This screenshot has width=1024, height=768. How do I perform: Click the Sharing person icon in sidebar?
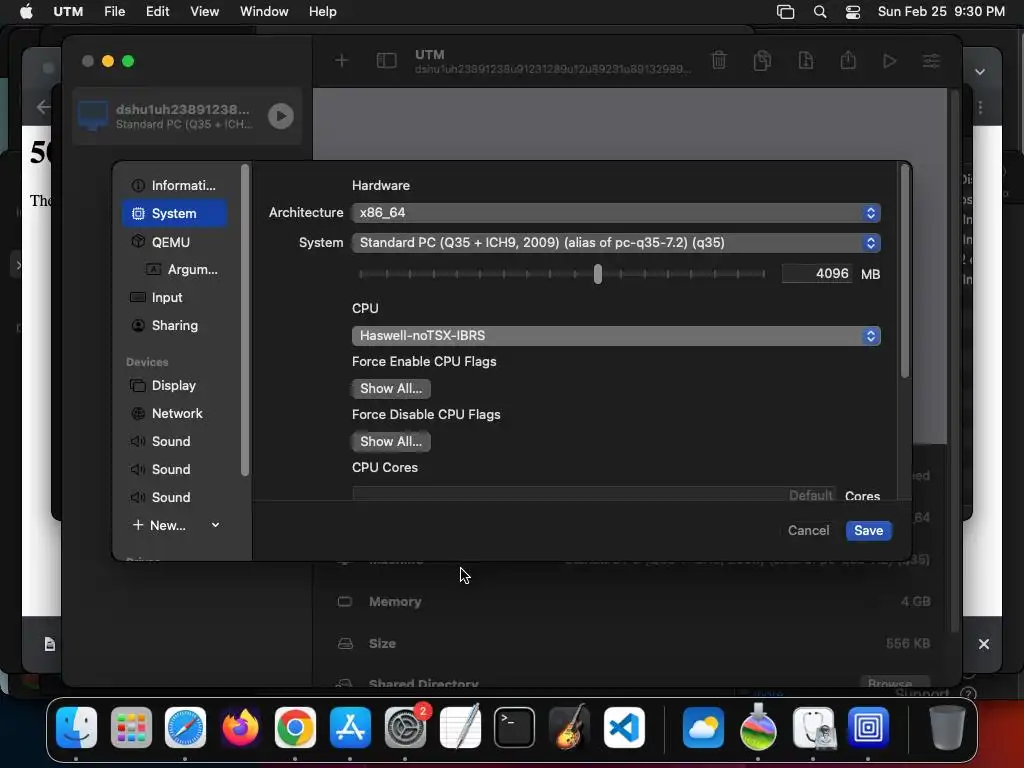[x=138, y=325]
